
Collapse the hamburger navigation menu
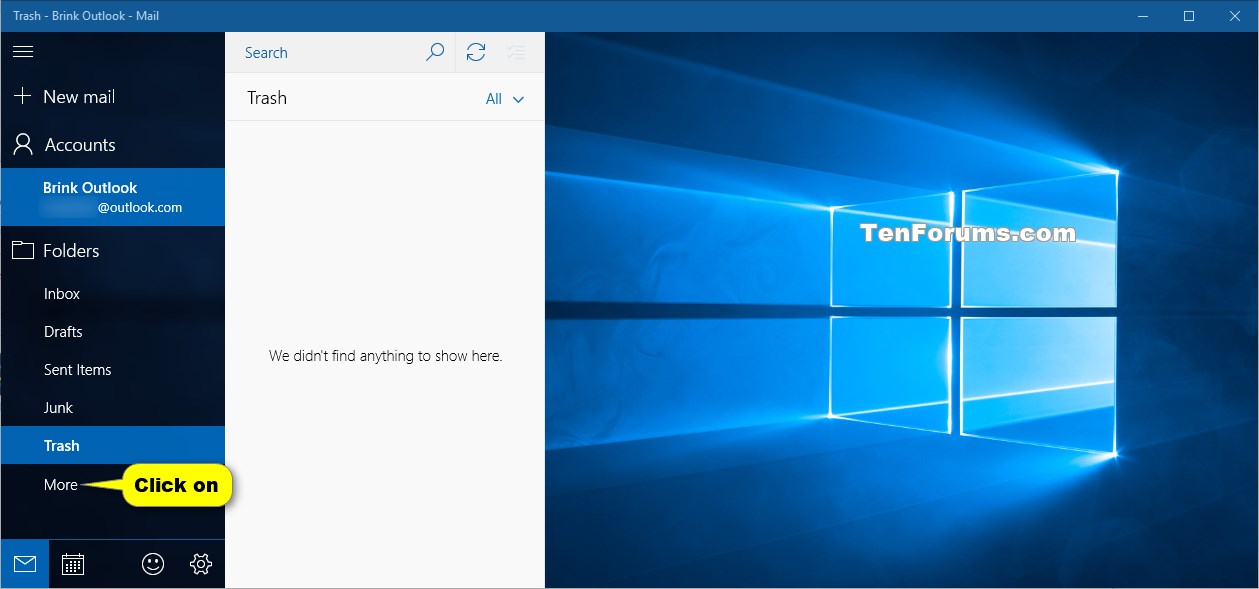point(23,52)
